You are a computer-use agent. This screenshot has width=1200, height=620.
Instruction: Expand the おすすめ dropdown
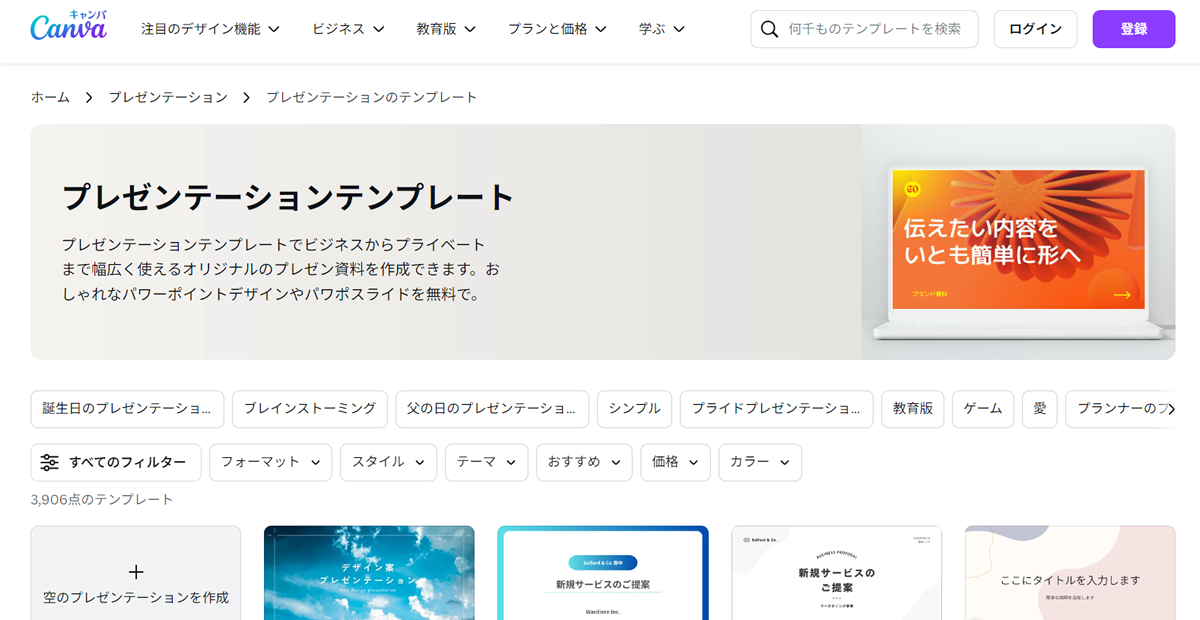click(x=584, y=462)
